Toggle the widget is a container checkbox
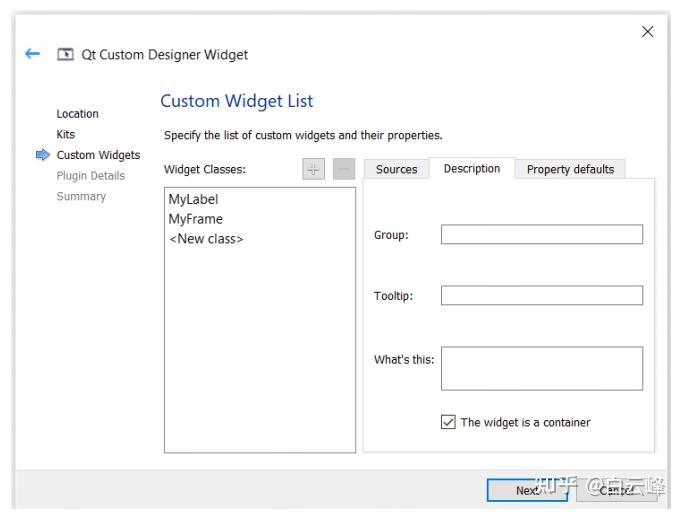The image size is (682, 514). tap(448, 422)
